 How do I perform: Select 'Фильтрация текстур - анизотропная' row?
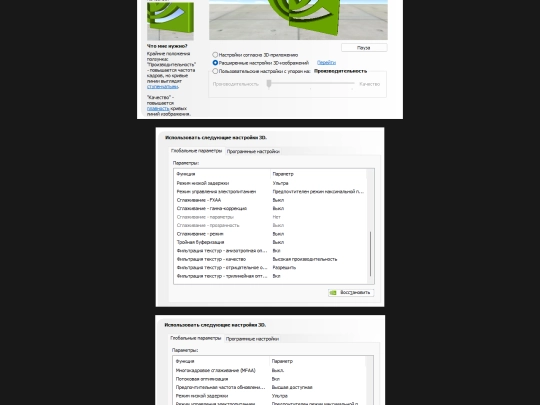[270, 251]
